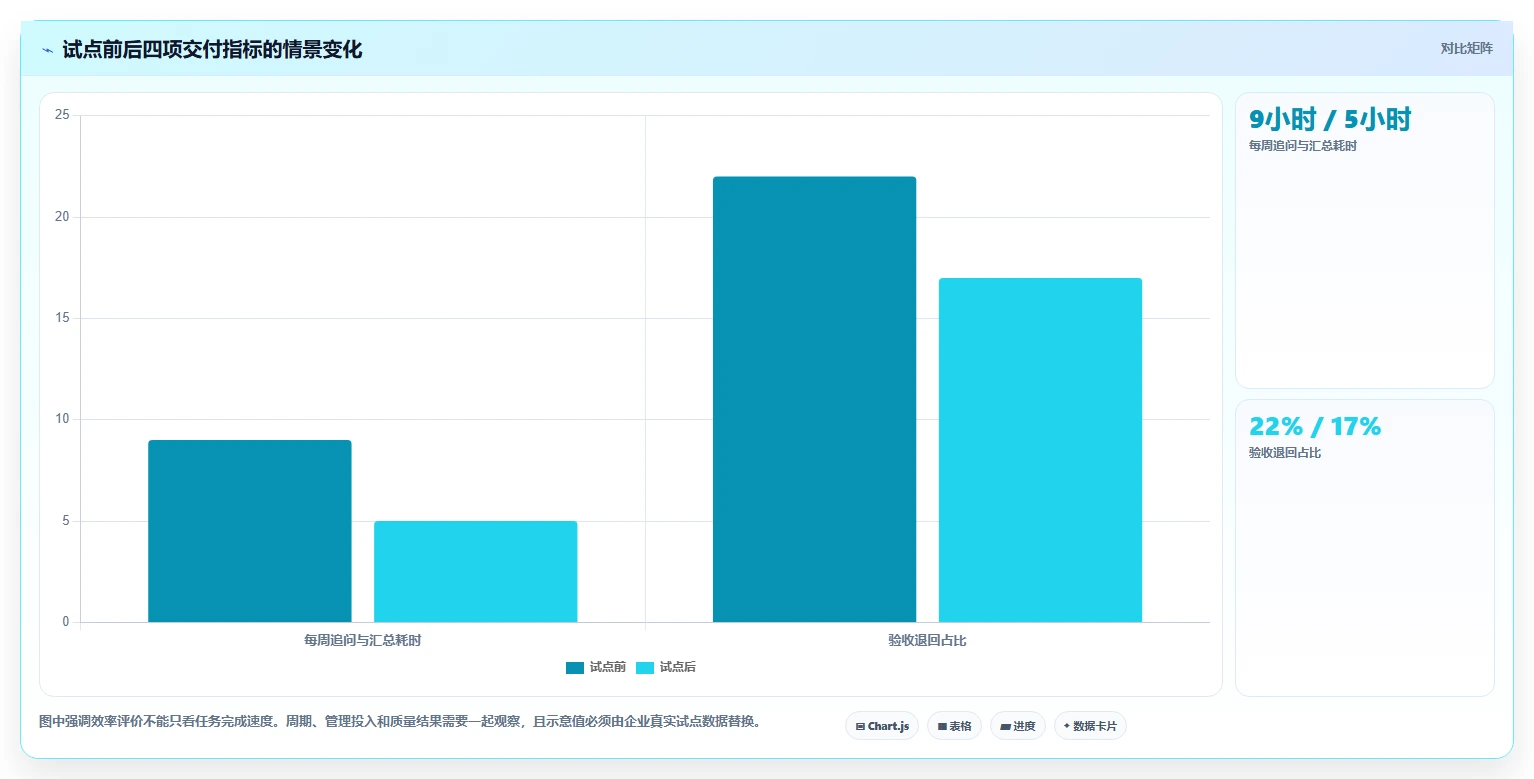Click the 9小时 / 5小时 card value
The height and width of the screenshot is (779, 1534).
click(1330, 120)
